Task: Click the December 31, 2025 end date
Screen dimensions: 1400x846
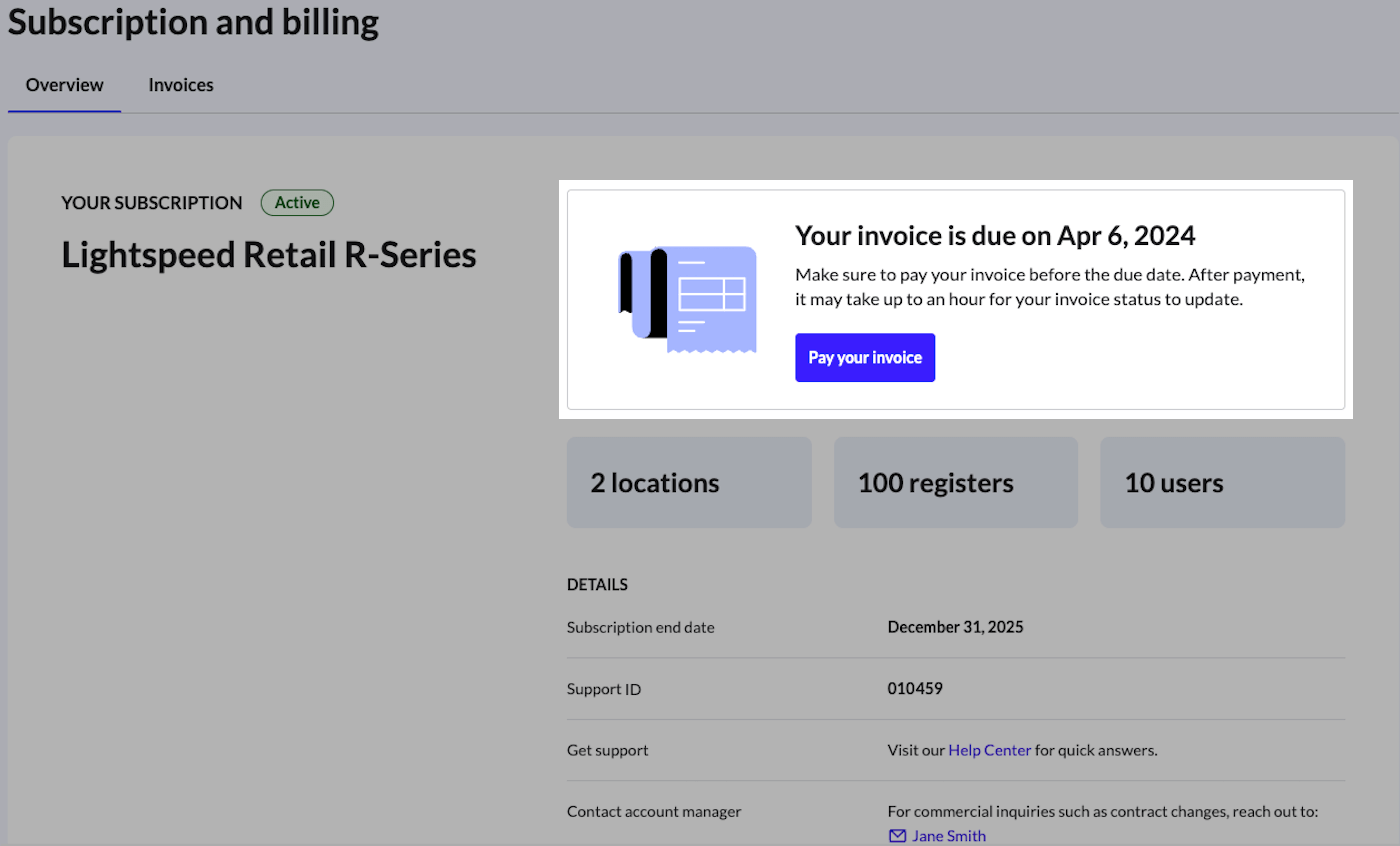Action: point(955,628)
